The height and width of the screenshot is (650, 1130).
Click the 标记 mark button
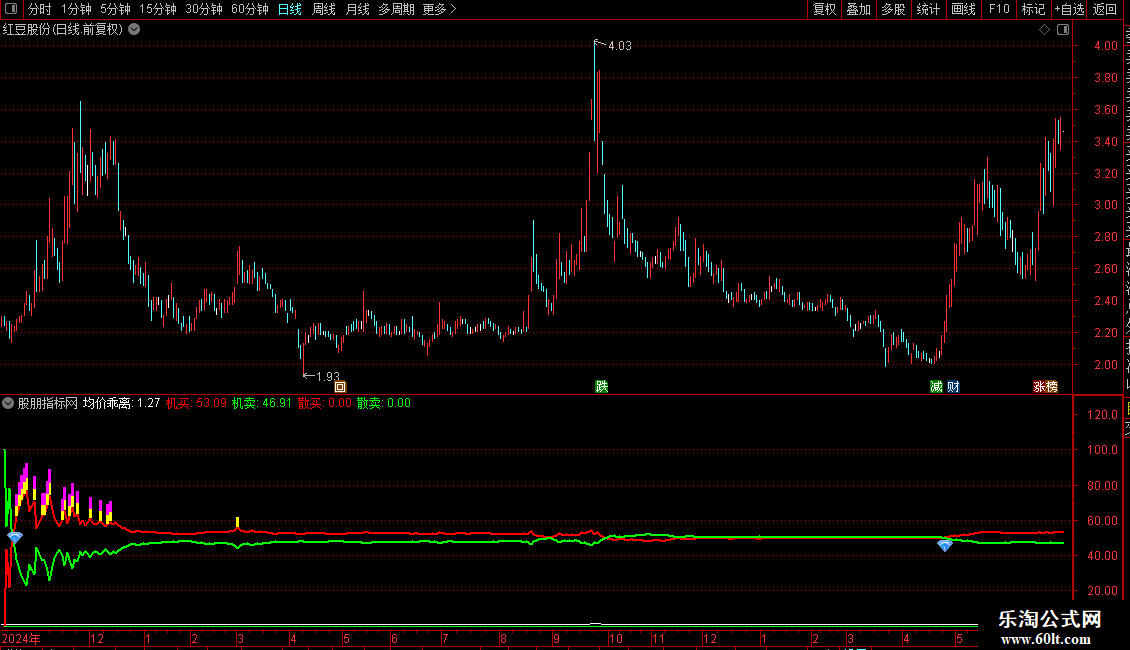pyautogui.click(x=1033, y=9)
